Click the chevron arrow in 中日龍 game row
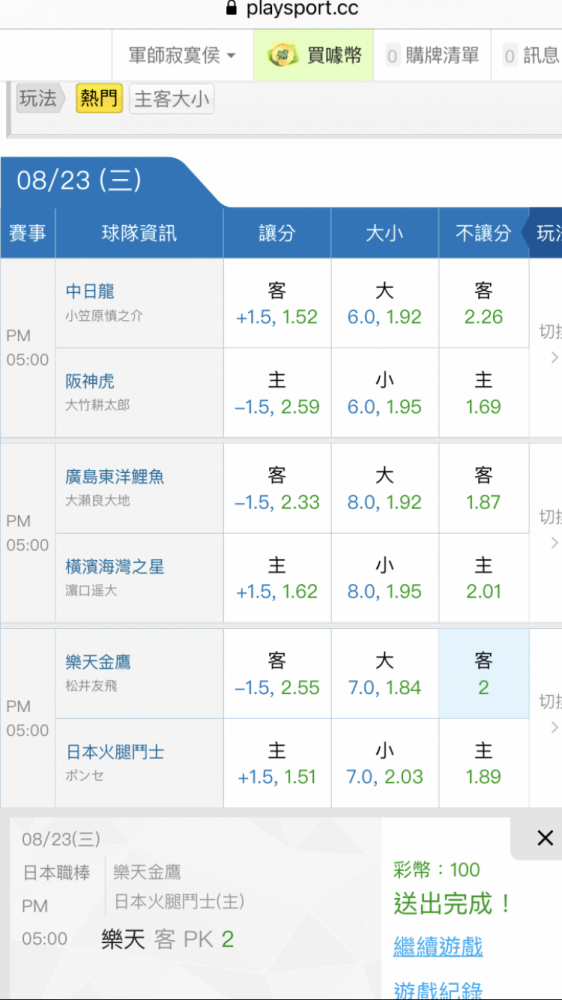The width and height of the screenshot is (562, 1000). (x=554, y=358)
